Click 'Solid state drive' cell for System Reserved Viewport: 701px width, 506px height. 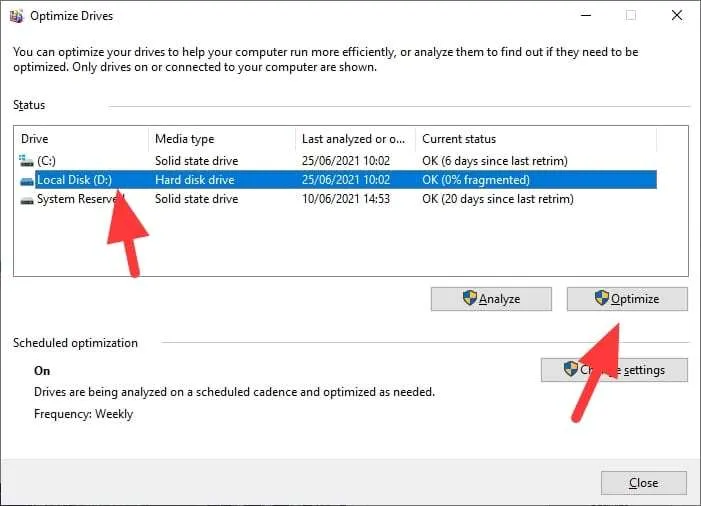(196, 199)
